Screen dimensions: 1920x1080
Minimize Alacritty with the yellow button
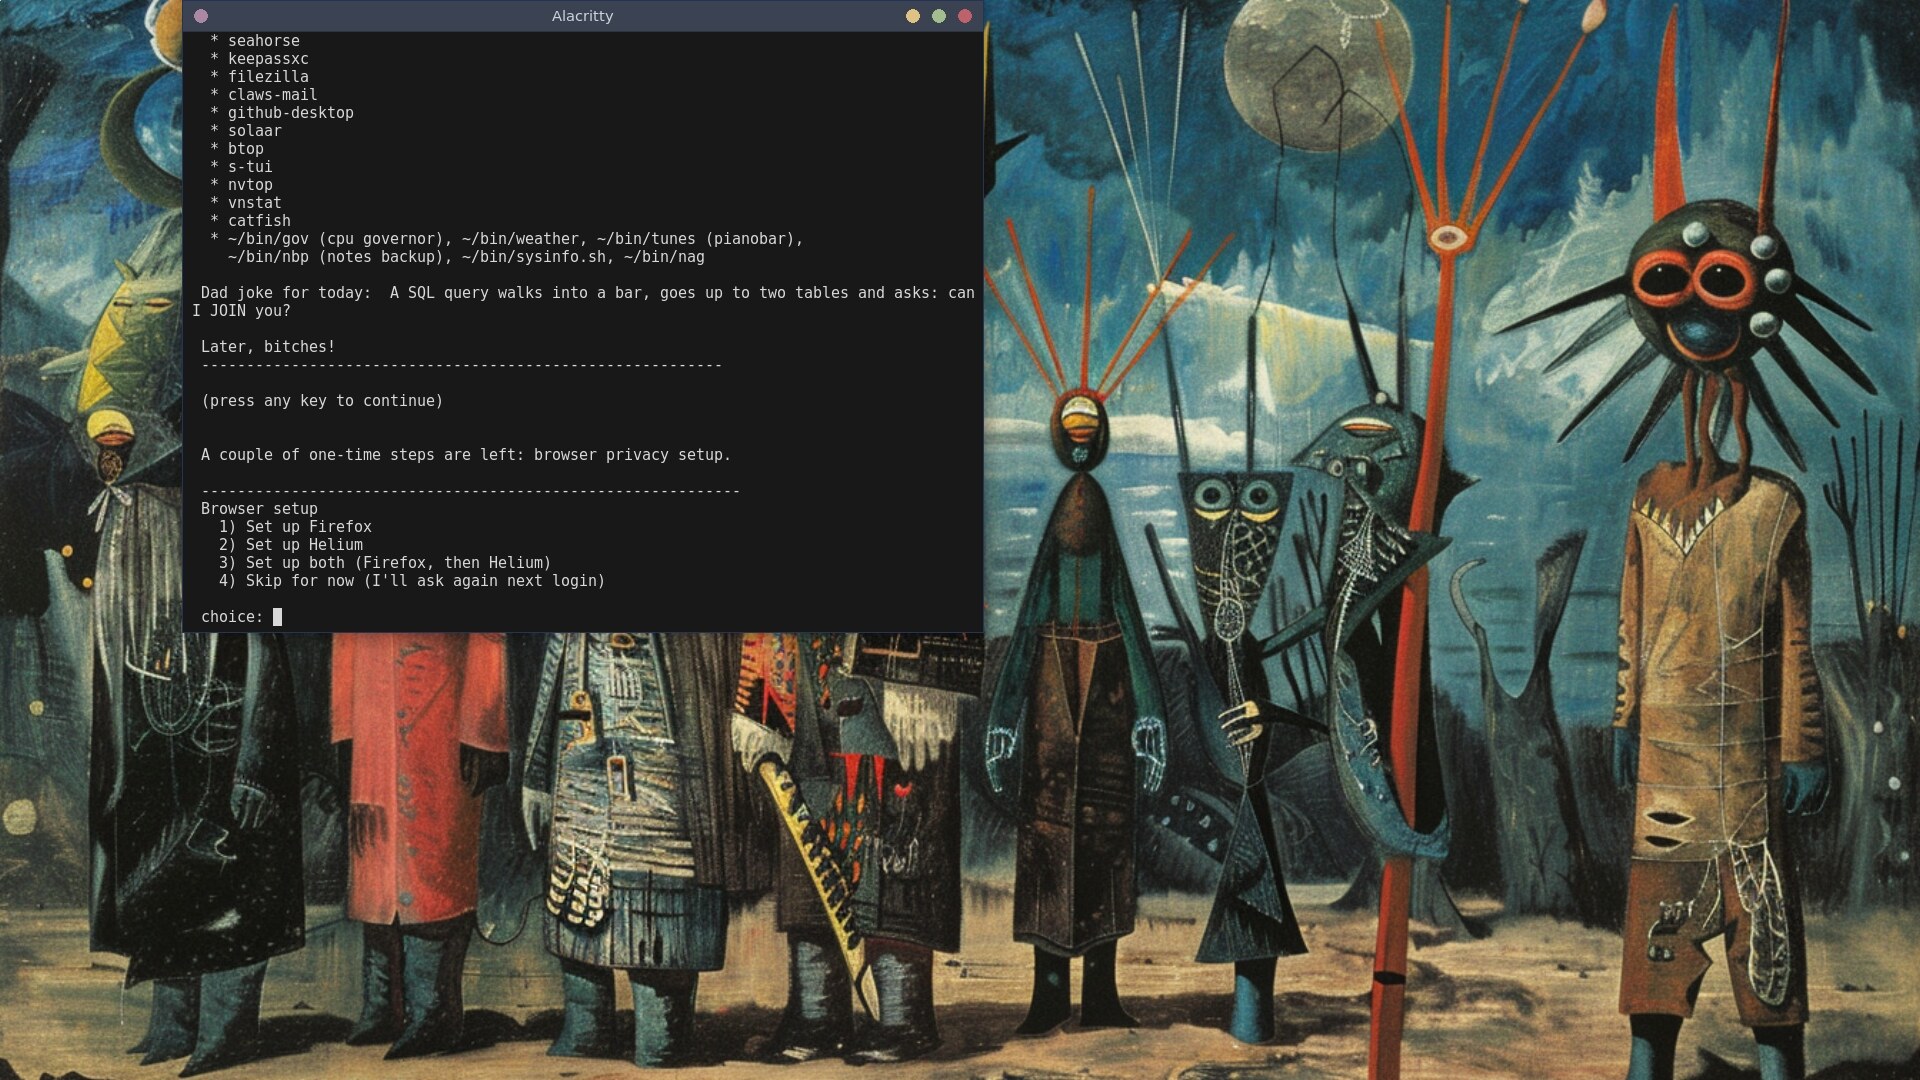click(x=912, y=16)
